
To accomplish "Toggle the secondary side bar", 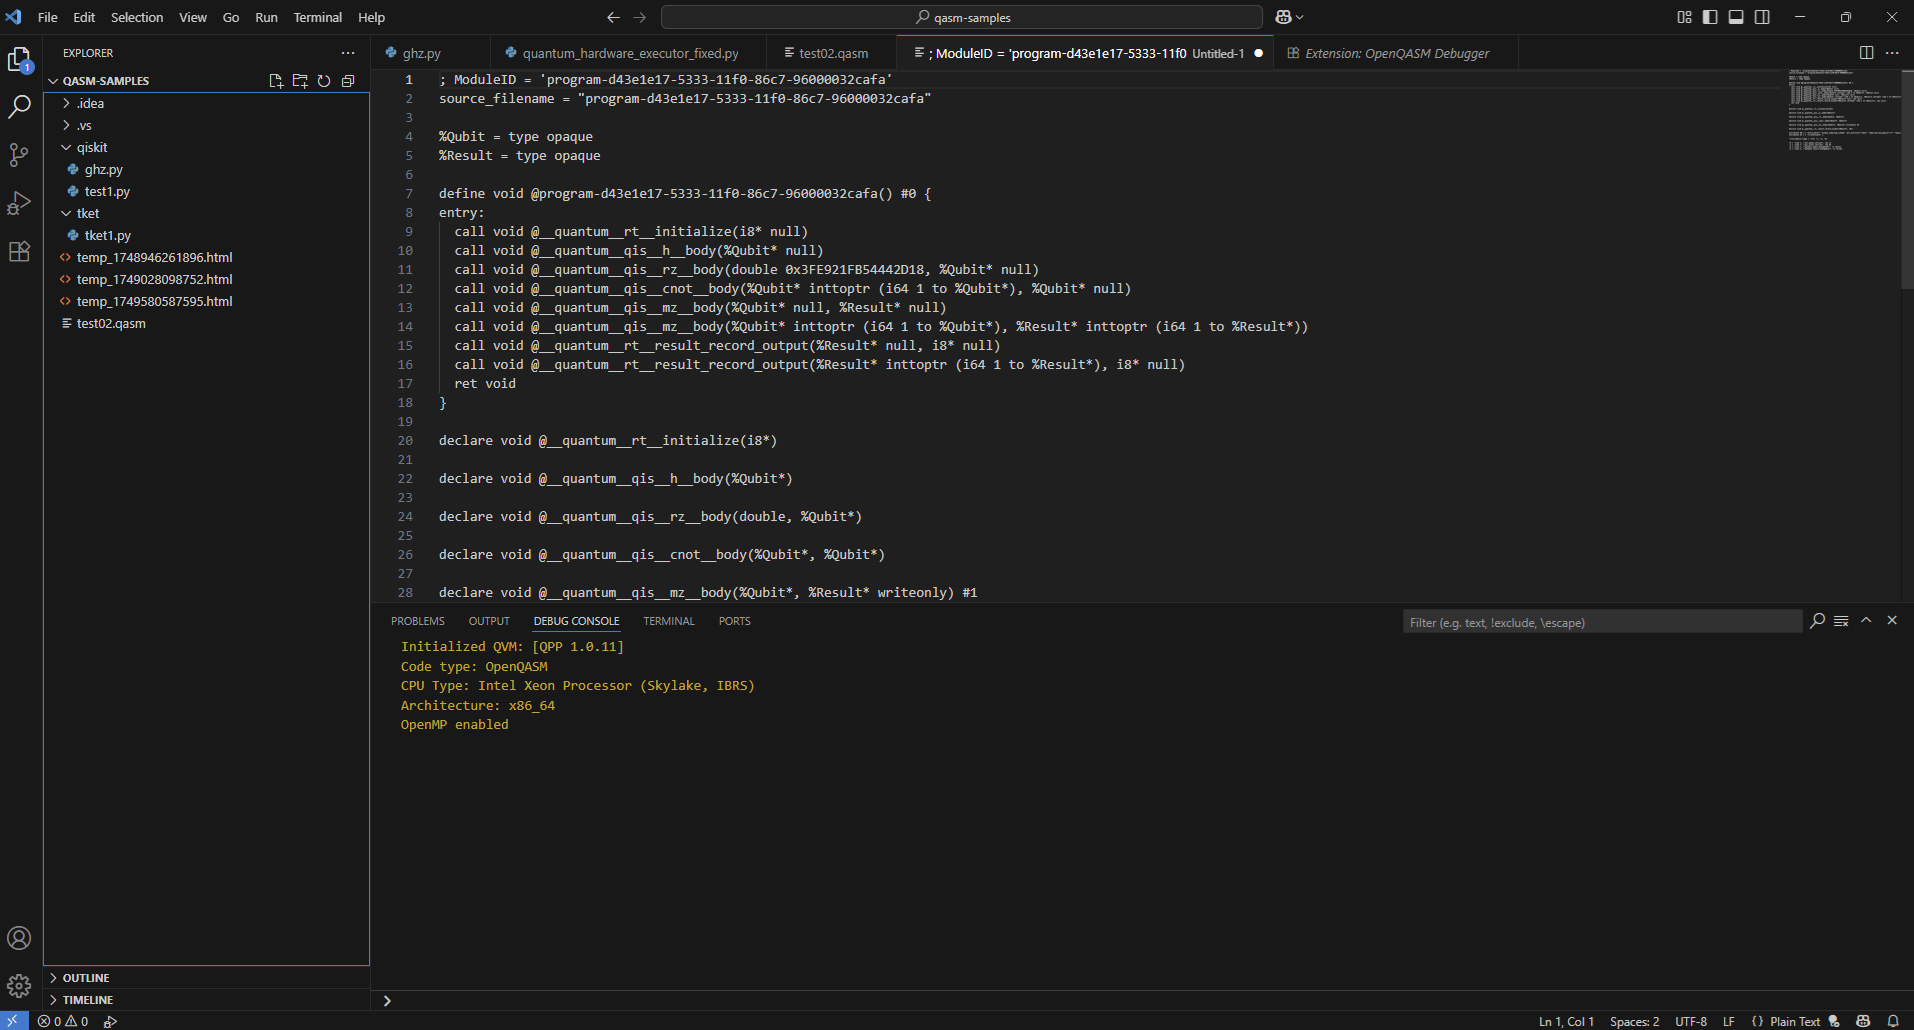I will [1762, 17].
